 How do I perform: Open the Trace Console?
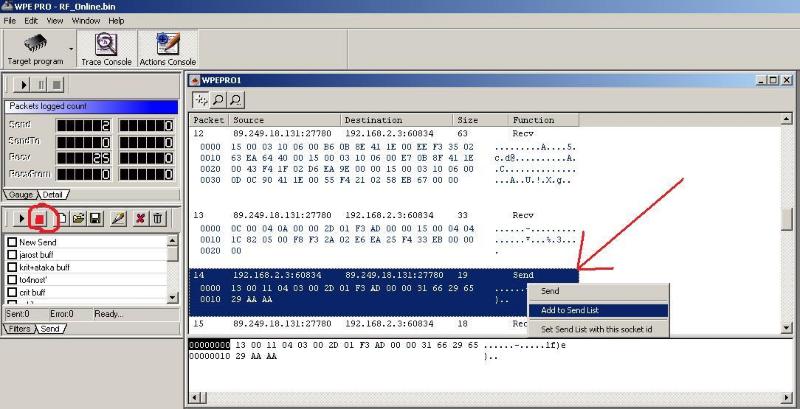pyautogui.click(x=106, y=48)
